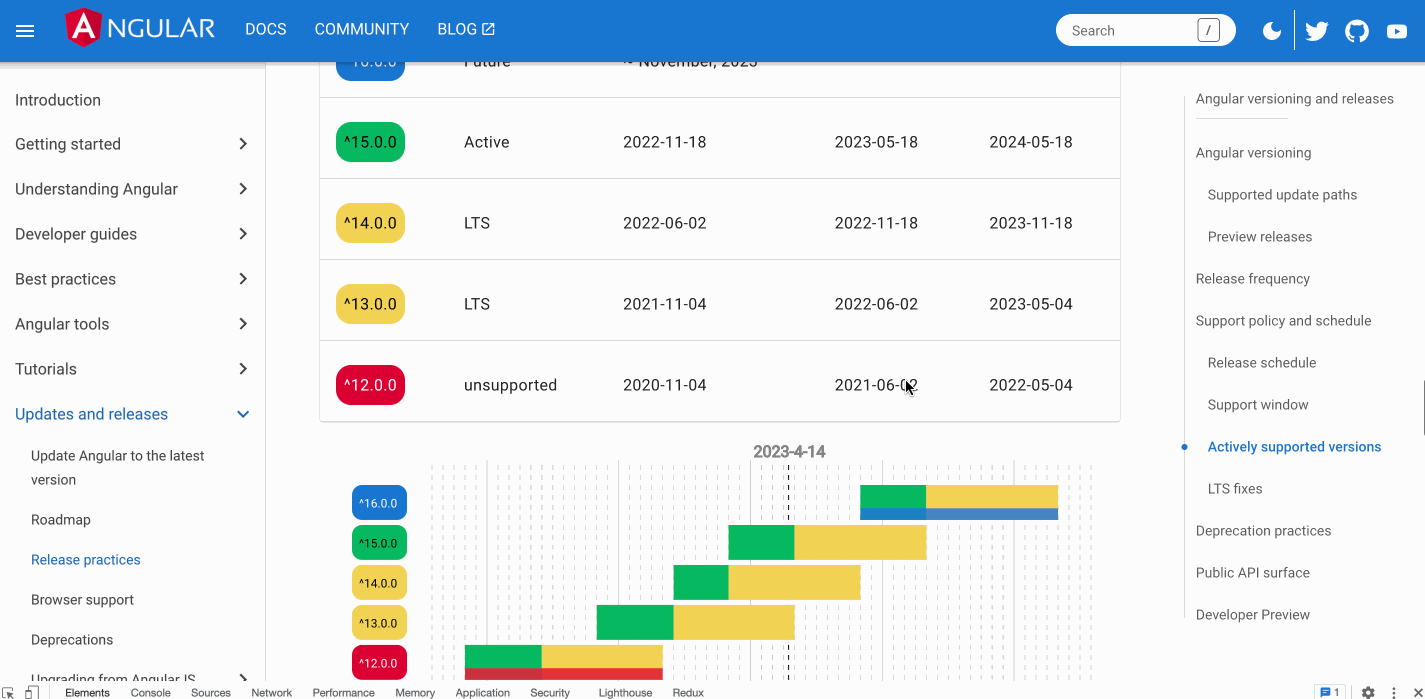
Task: Visit Angular's YouTube channel
Action: pos(1396,30)
